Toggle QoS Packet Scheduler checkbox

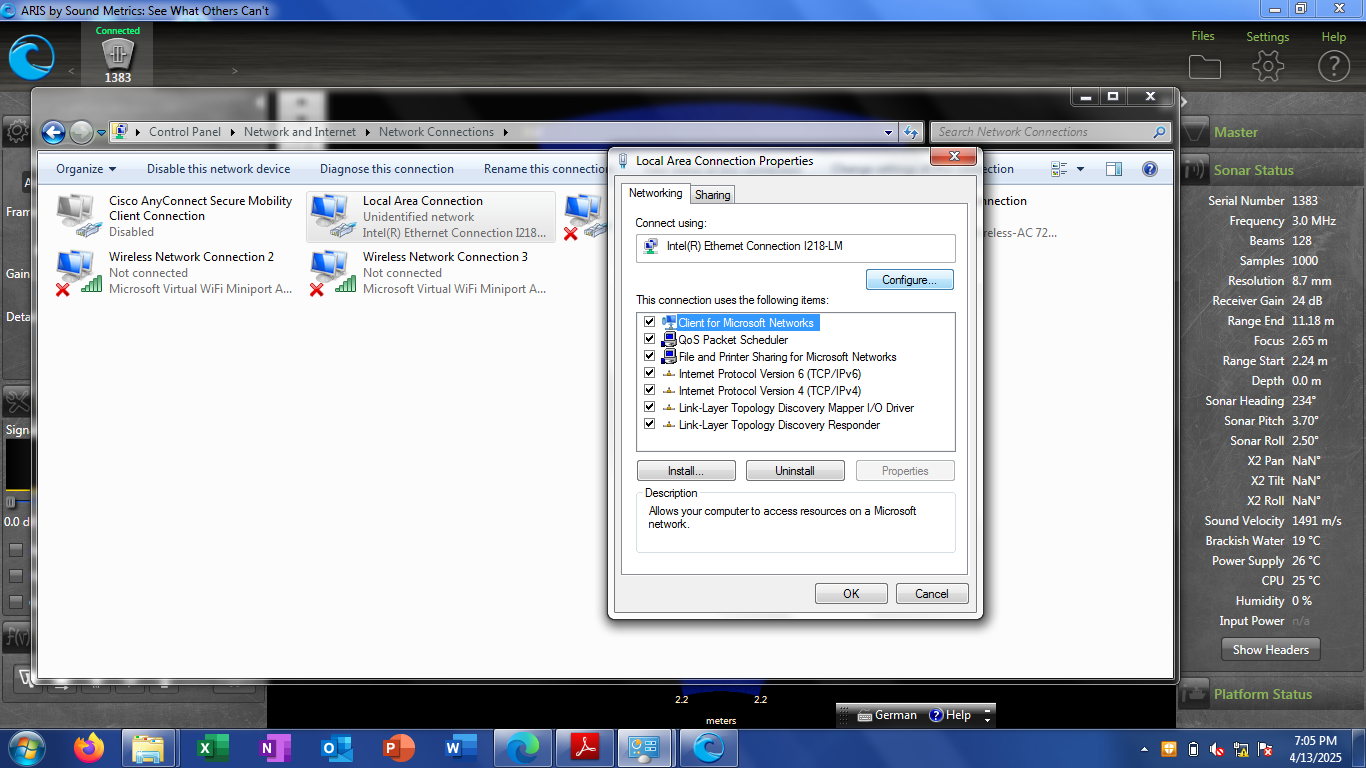point(650,340)
